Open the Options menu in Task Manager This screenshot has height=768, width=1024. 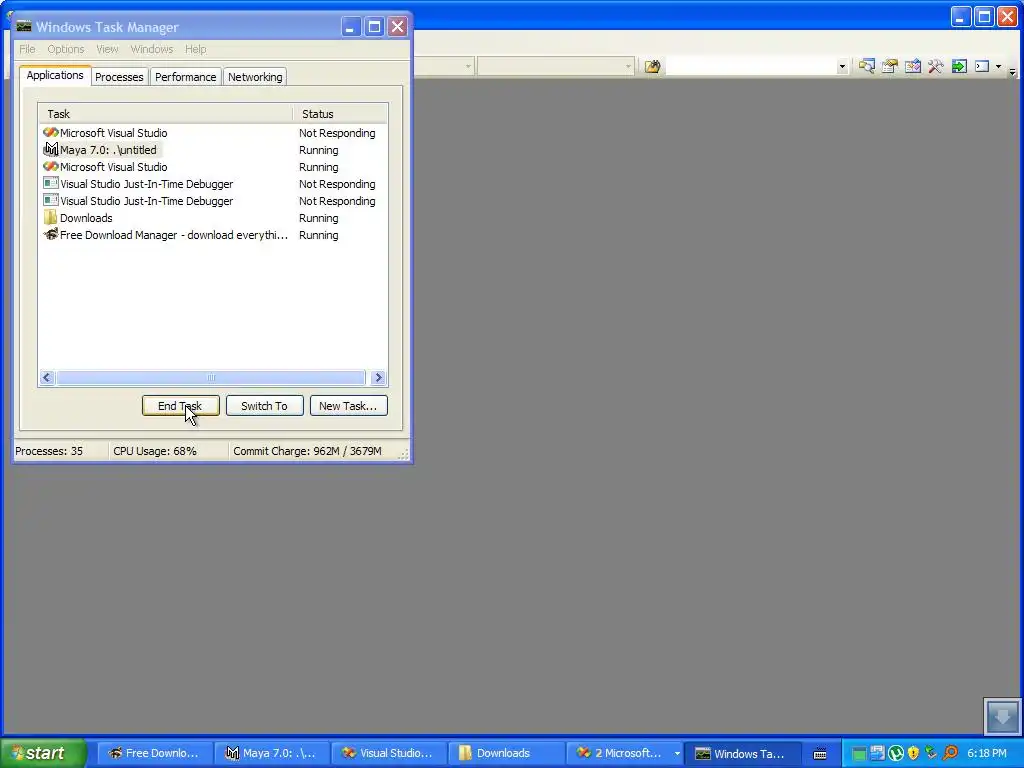coord(65,49)
